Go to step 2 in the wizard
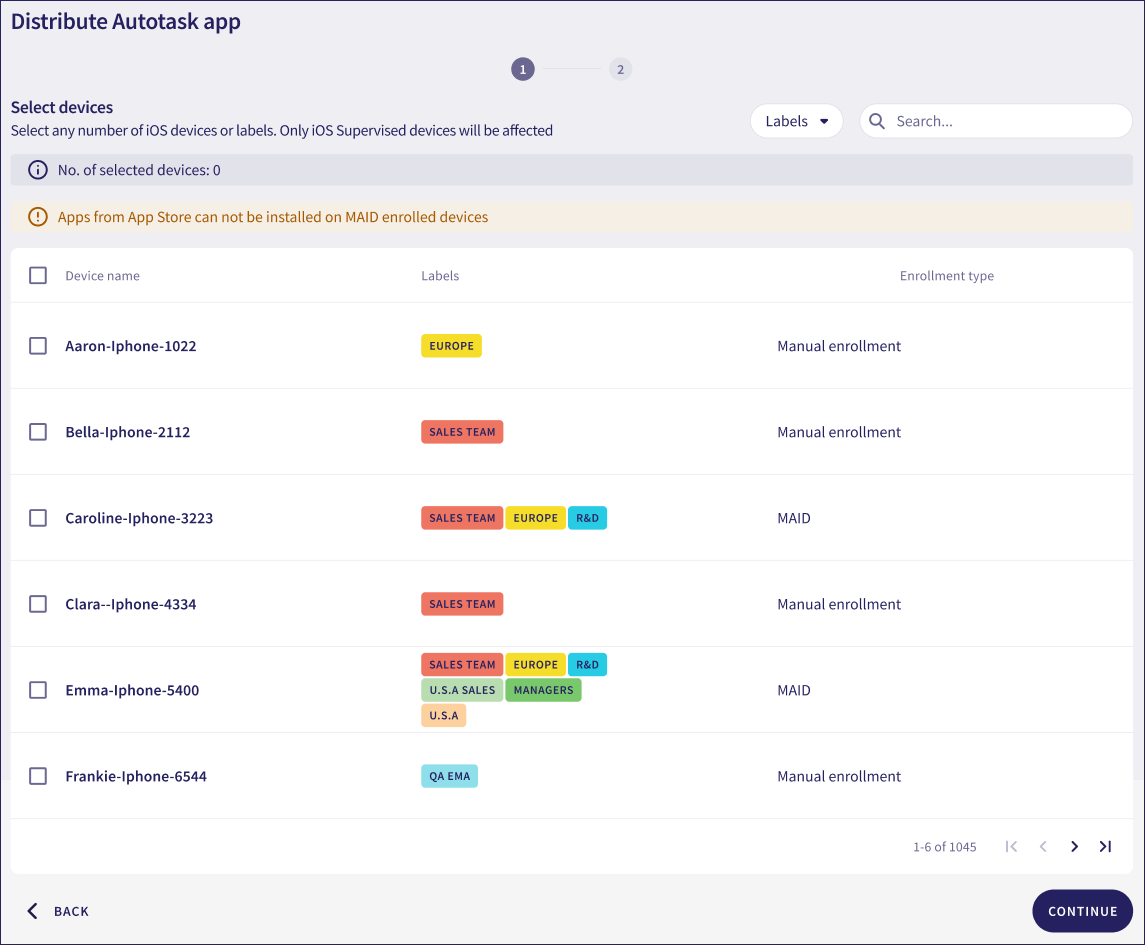This screenshot has height=945, width=1145. point(620,69)
